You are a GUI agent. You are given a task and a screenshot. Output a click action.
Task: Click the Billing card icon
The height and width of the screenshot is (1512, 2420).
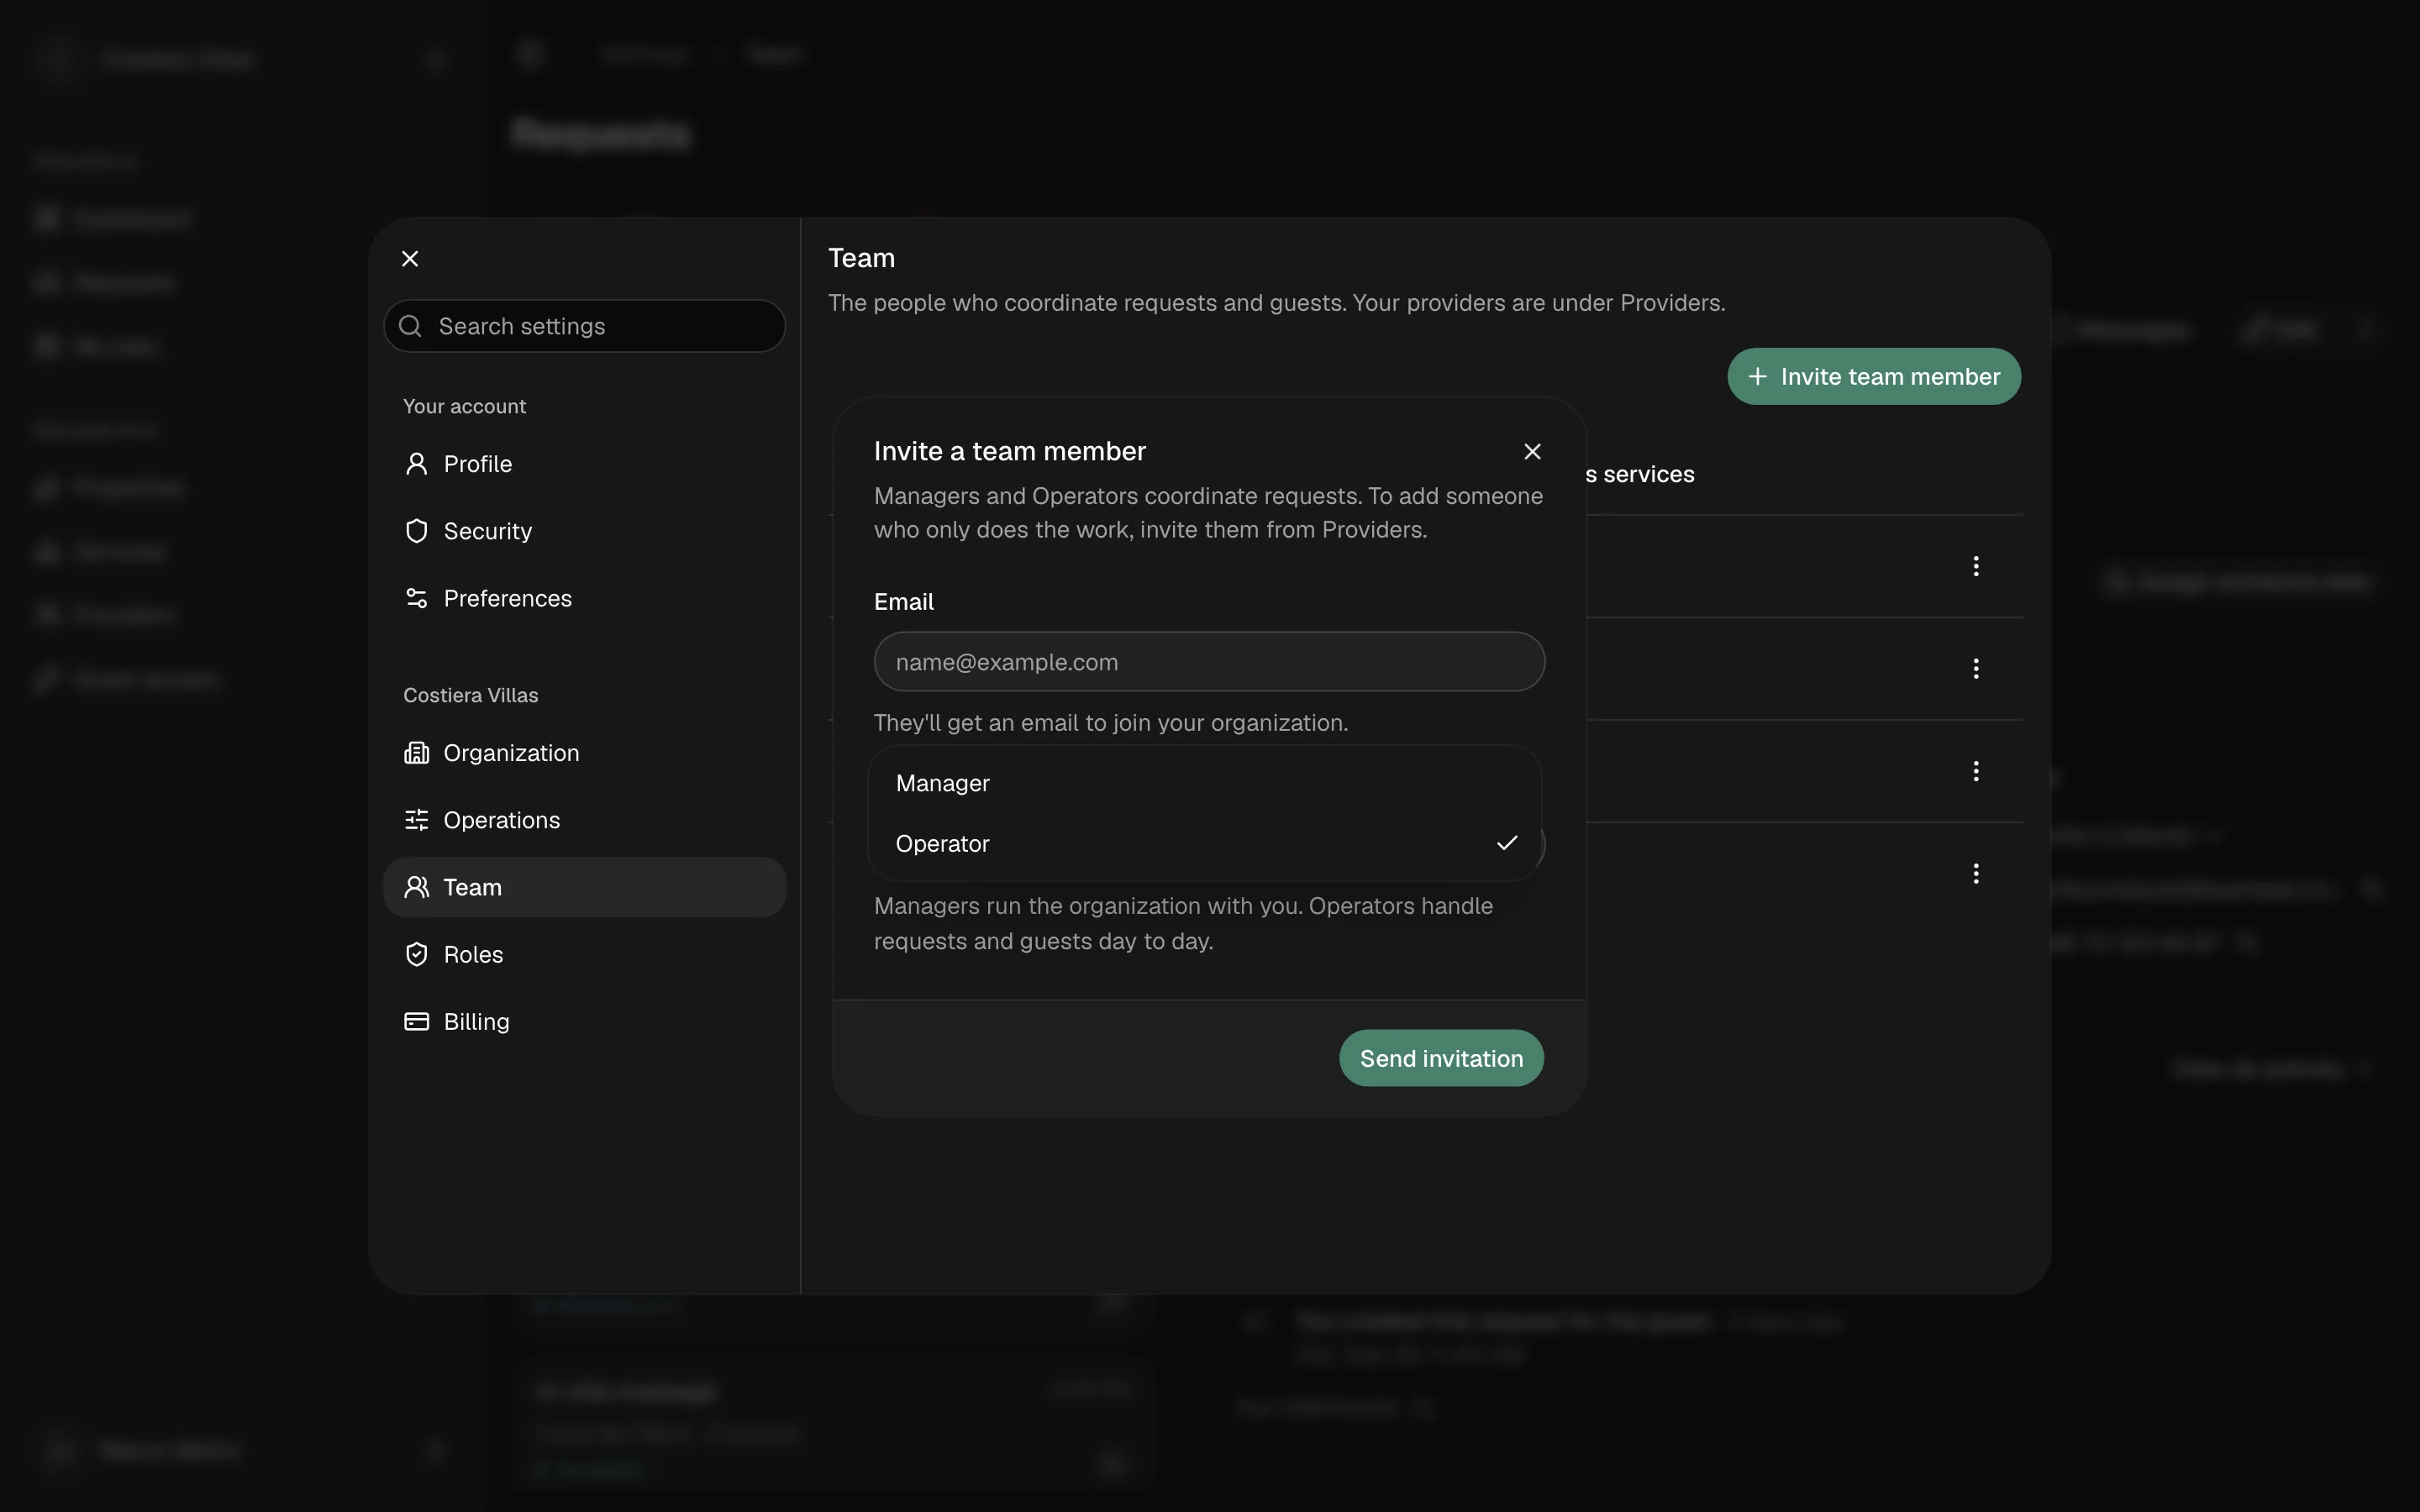[416, 1021]
